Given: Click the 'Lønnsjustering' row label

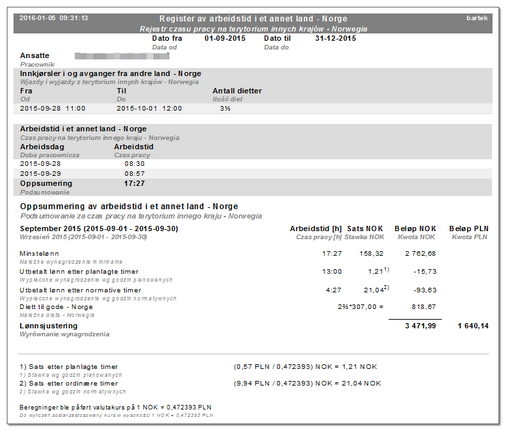Looking at the screenshot, I should click(49, 326).
